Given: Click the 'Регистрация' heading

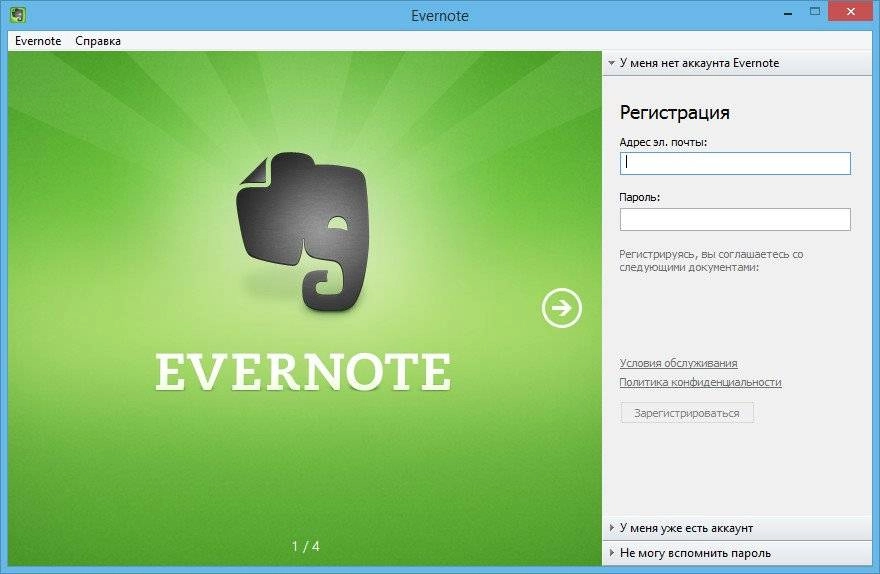Looking at the screenshot, I should click(674, 113).
